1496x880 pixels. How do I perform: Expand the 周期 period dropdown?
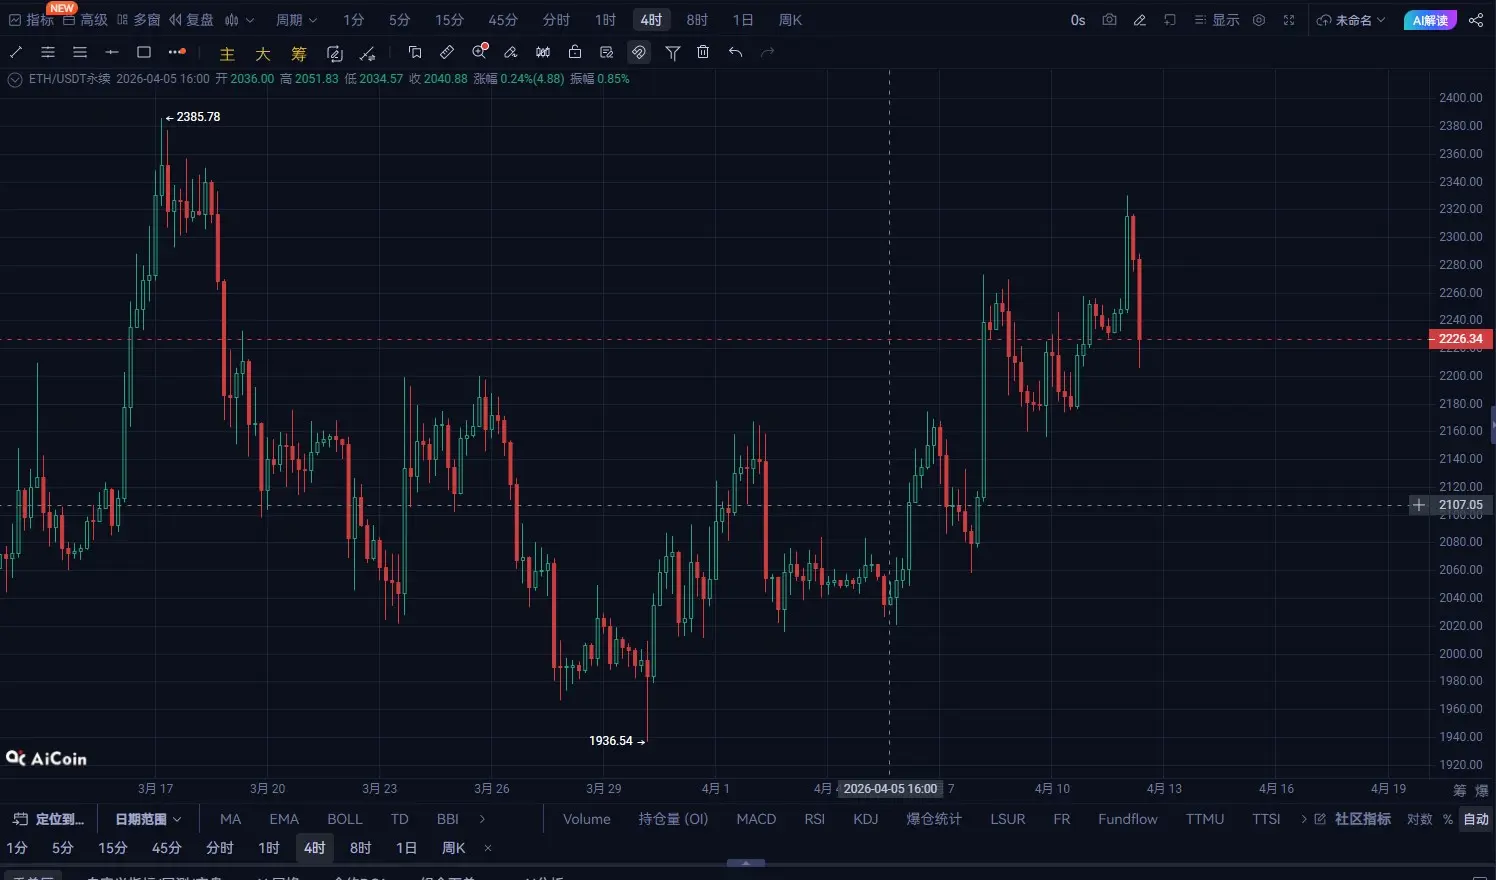296,20
